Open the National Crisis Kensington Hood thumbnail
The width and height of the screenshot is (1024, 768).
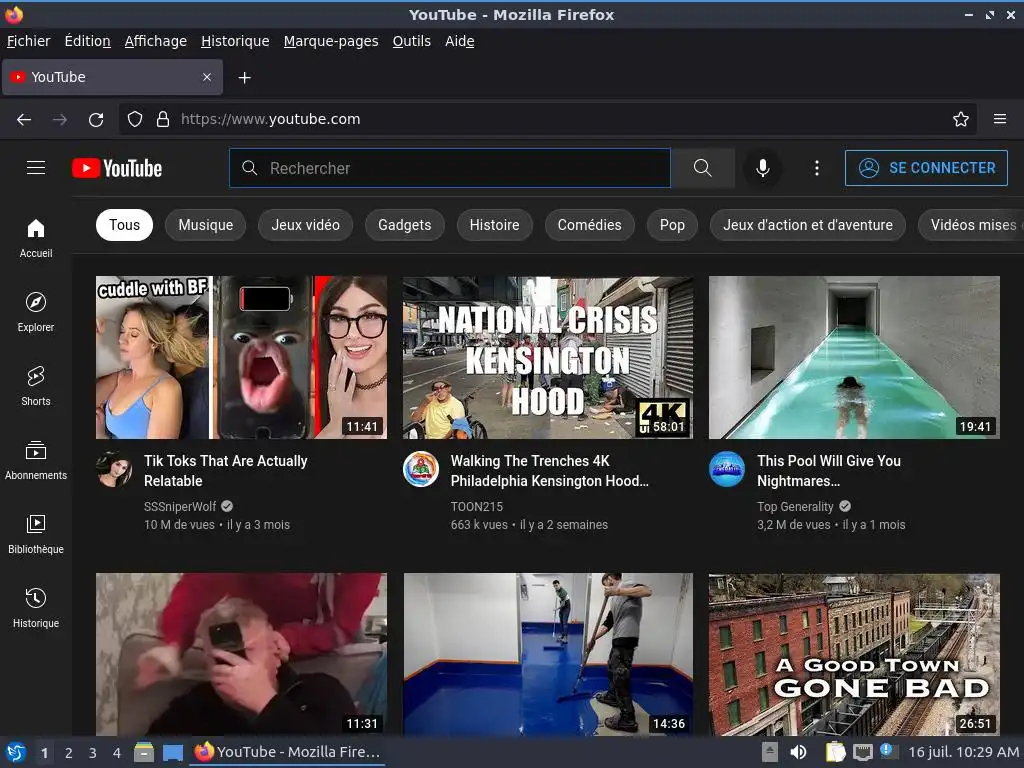[x=548, y=357]
